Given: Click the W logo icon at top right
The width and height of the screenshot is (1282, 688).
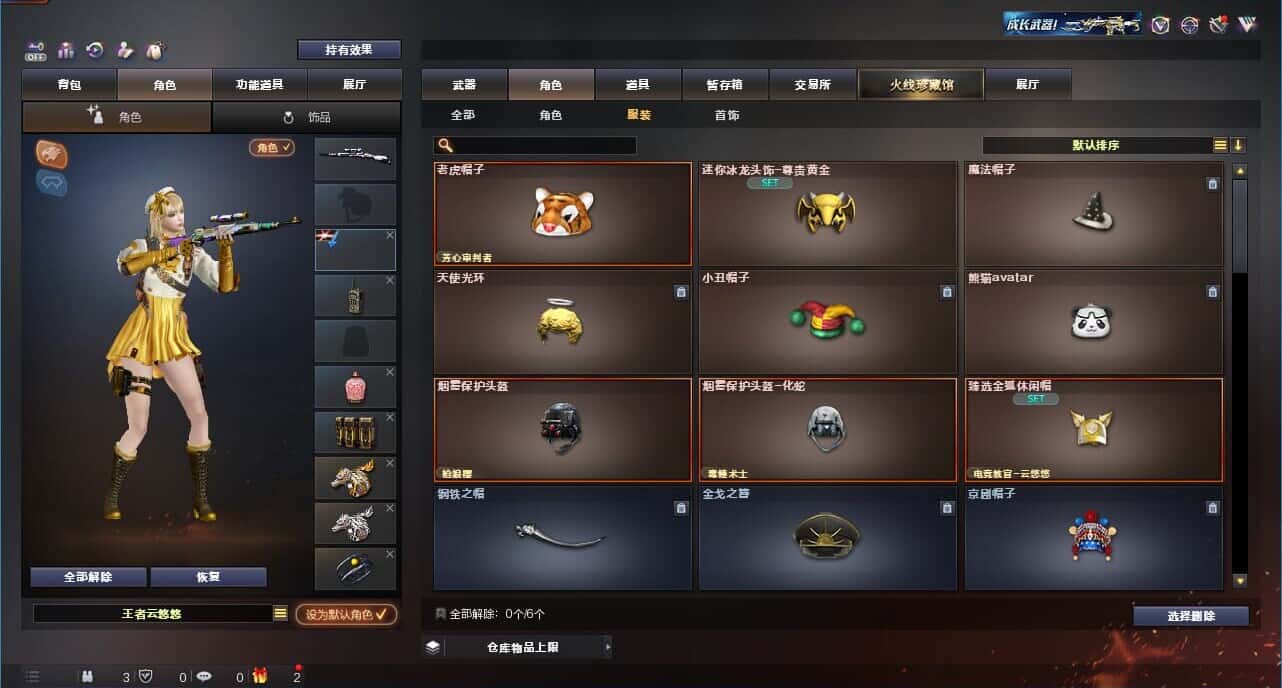Looking at the screenshot, I should [x=1246, y=25].
